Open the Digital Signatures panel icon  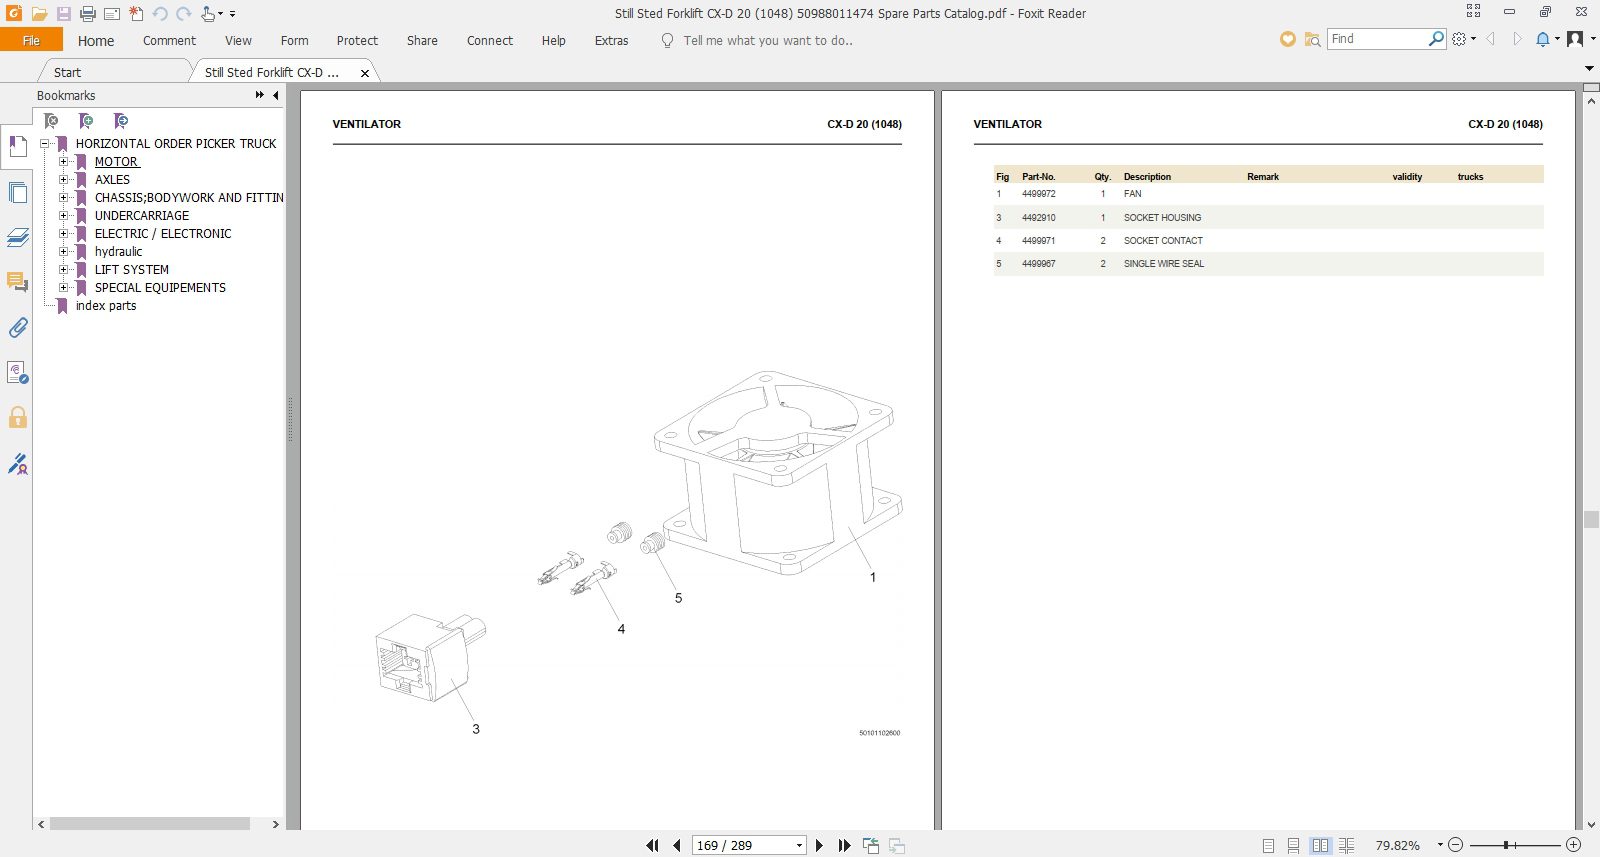(17, 464)
